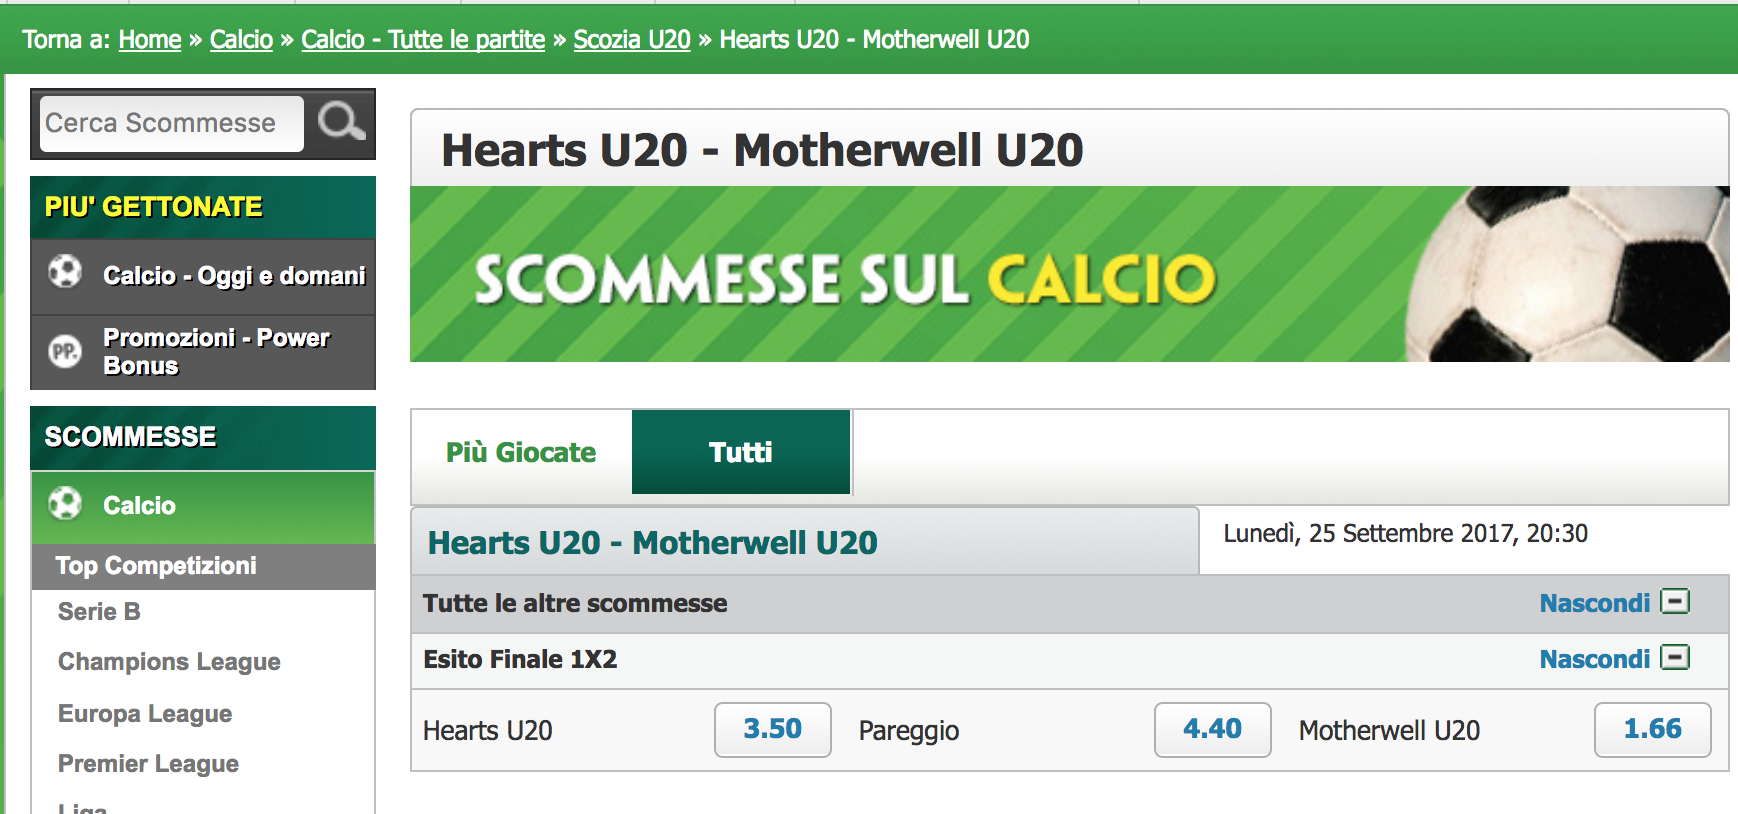Select Pareggio odds 4.40
This screenshot has height=814, width=1738.
[x=1212, y=729]
